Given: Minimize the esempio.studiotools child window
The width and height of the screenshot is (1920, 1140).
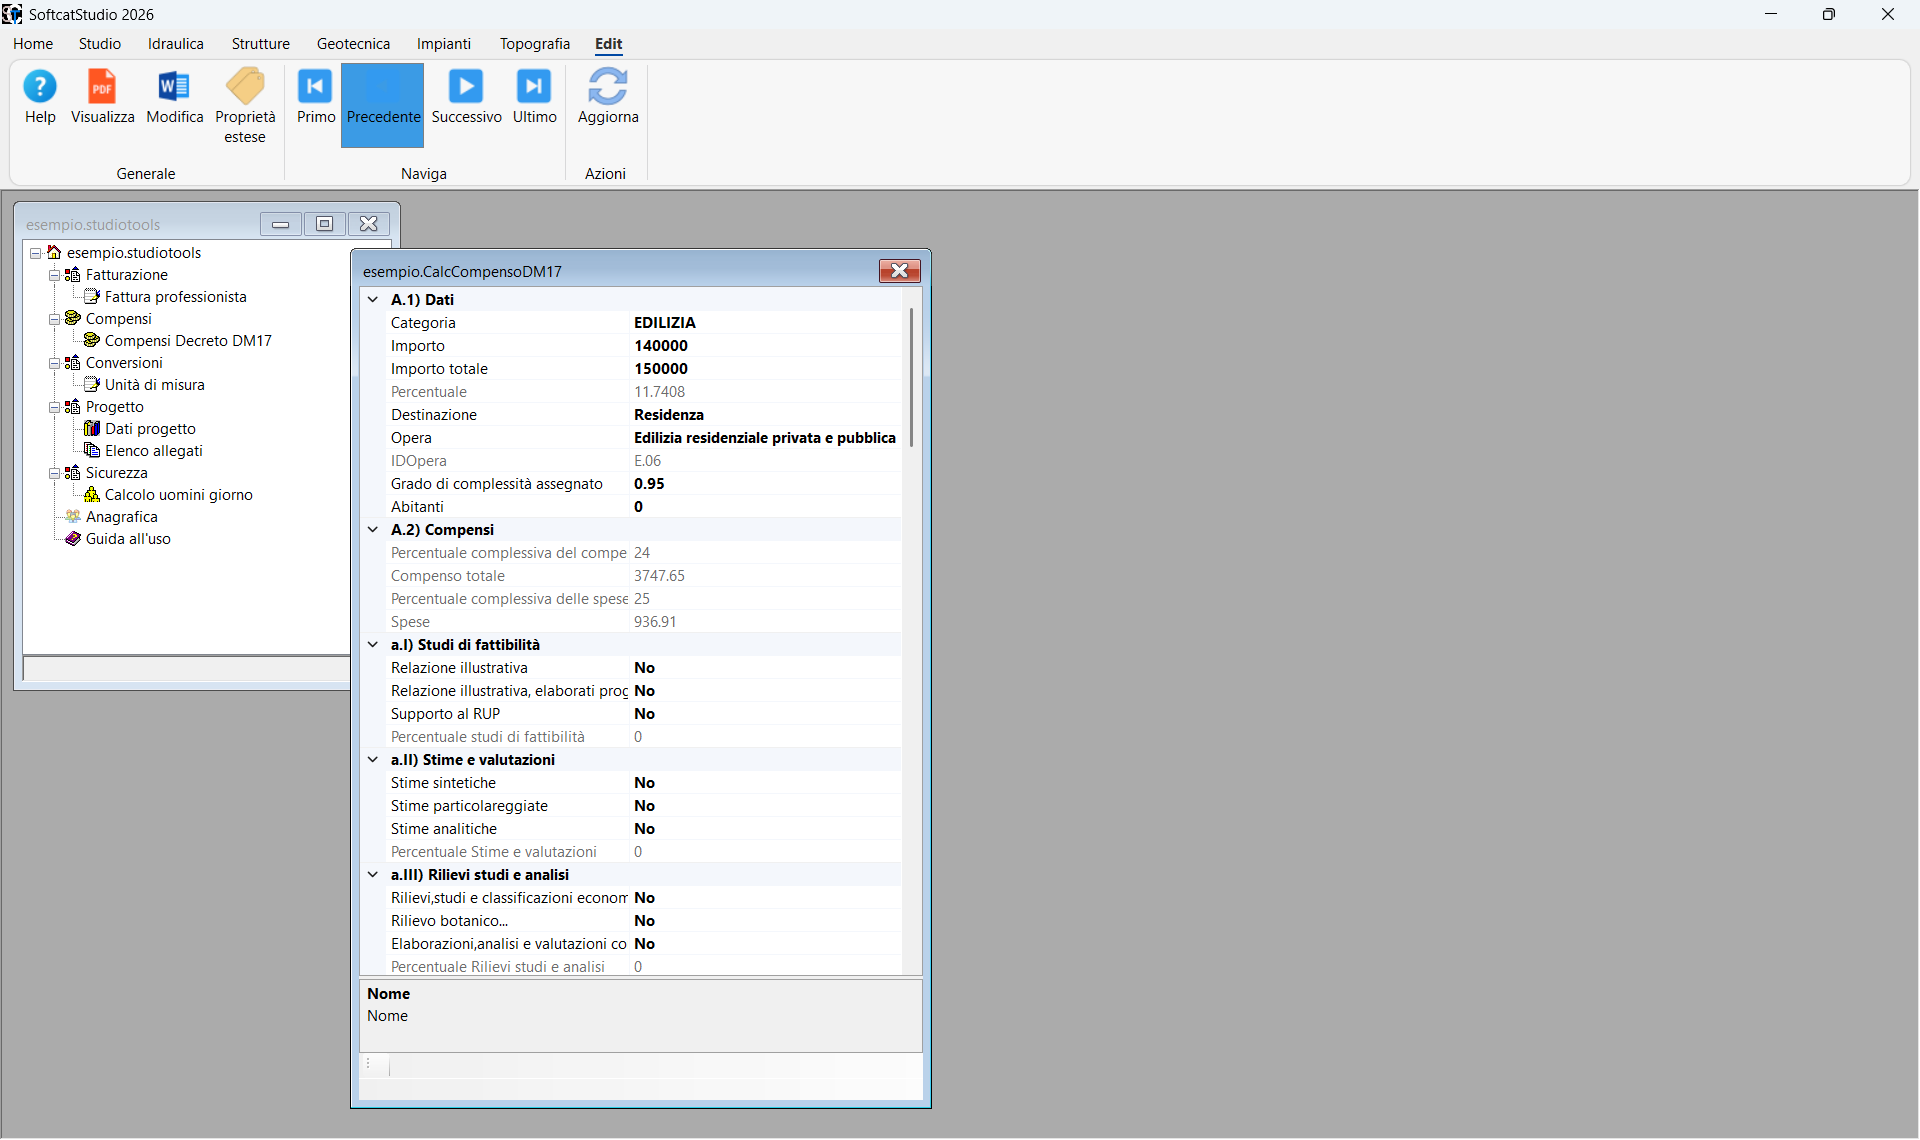Looking at the screenshot, I should click(x=281, y=224).
